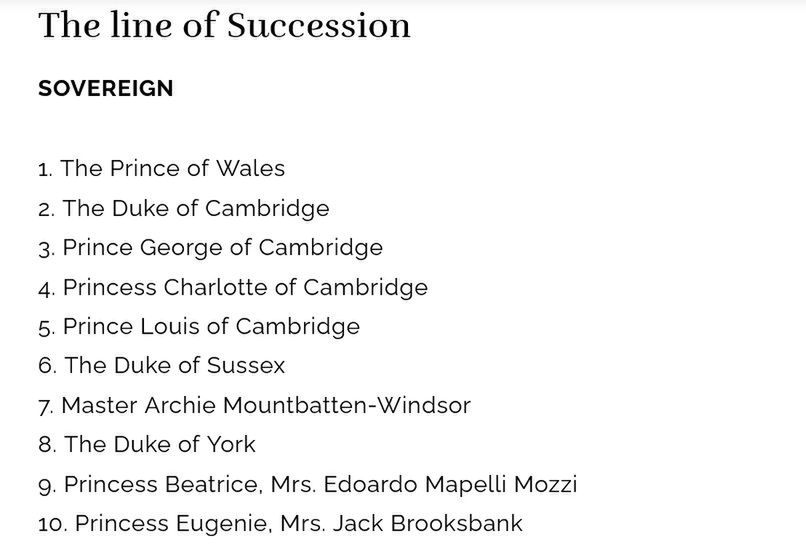Click the number 1 list marker
The height and width of the screenshot is (546, 806).
click(x=45, y=169)
